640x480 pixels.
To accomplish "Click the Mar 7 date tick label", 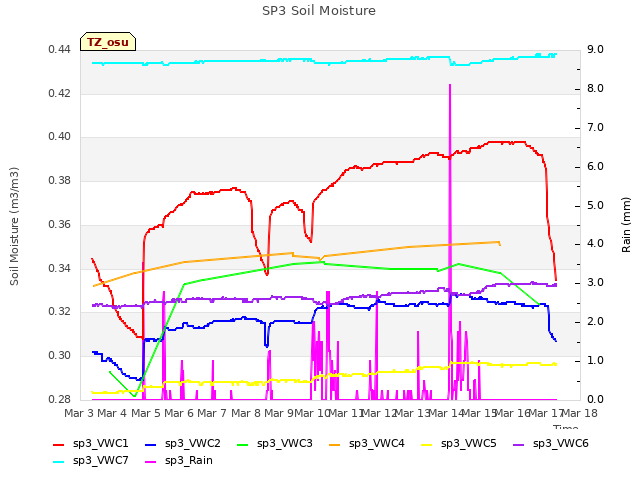I will [x=212, y=413].
